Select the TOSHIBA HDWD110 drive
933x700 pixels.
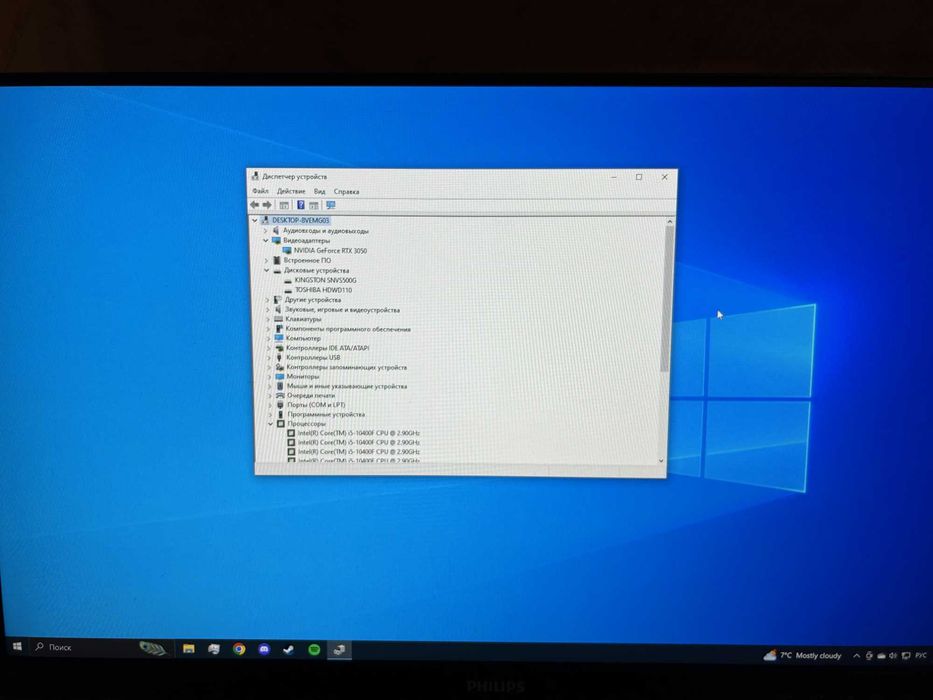tap(324, 290)
